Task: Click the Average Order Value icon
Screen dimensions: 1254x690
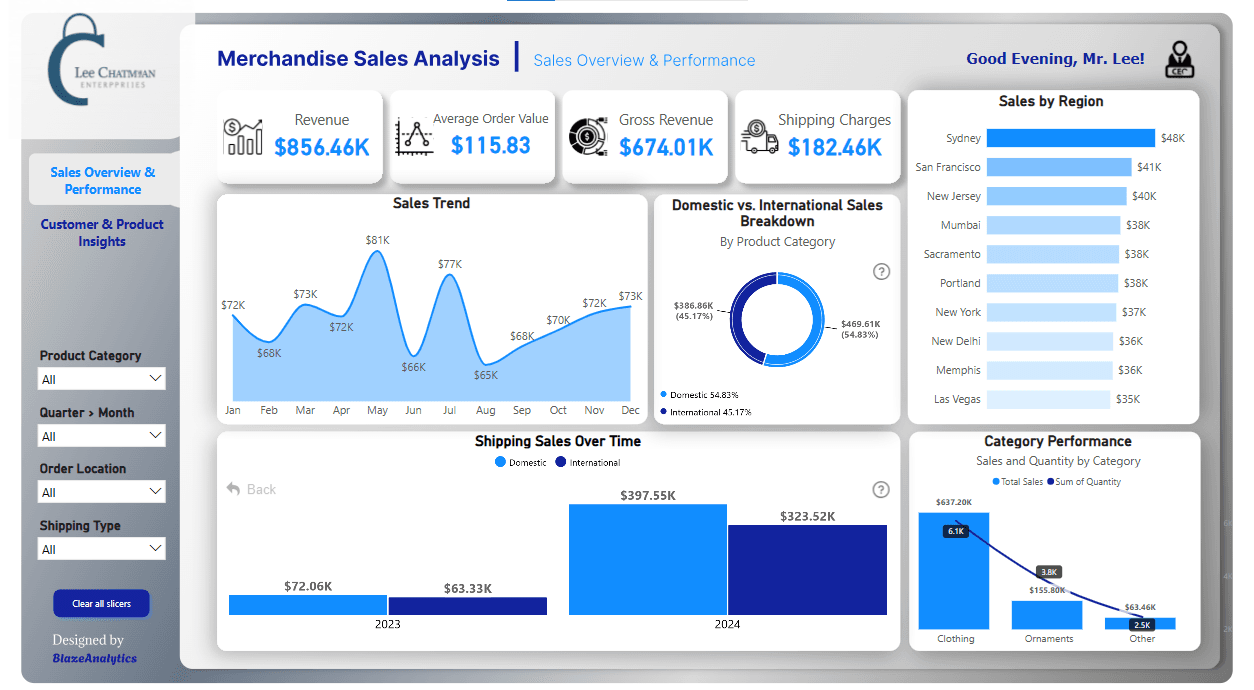Action: 415,137
